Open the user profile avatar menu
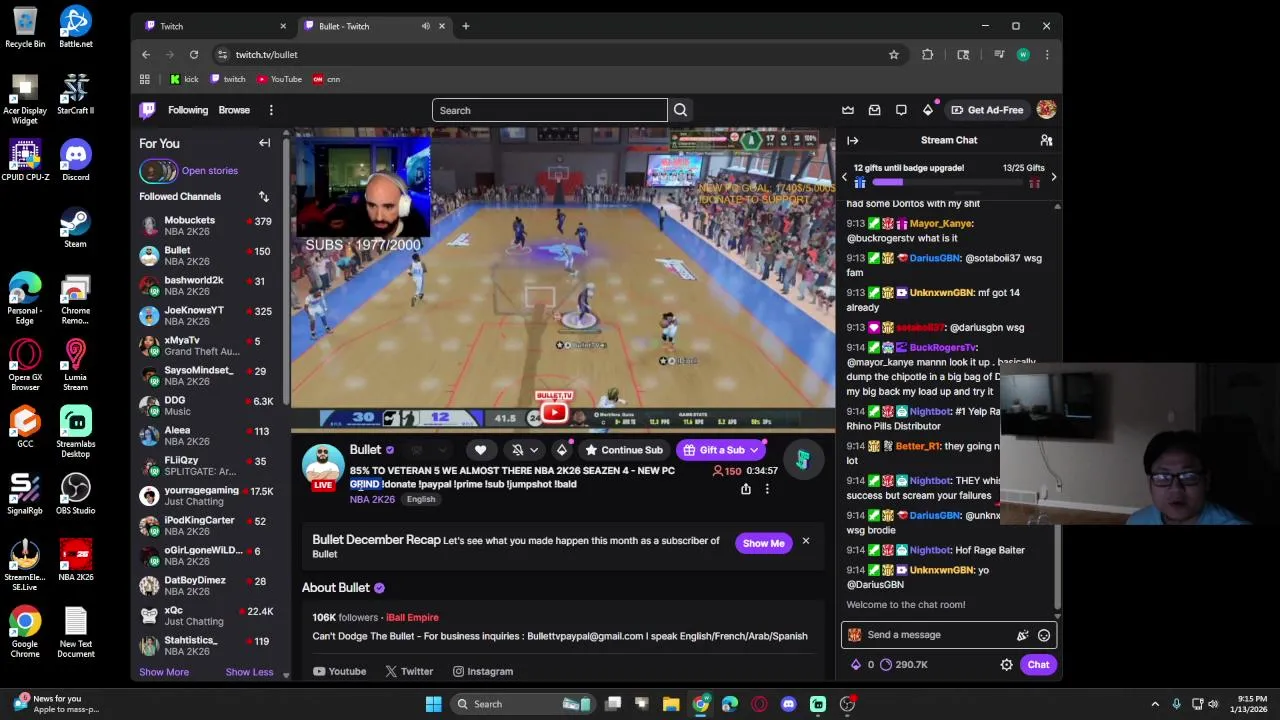Screen dimensions: 1280x720 (x=1046, y=110)
